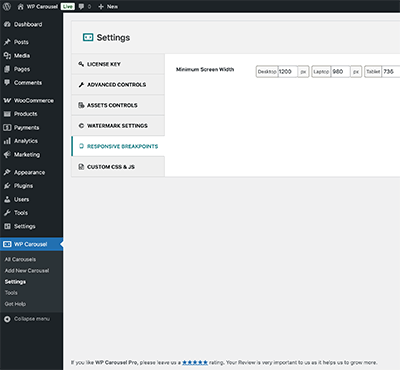Image resolution: width=400 pixels, height=370 pixels.
Task: Click the Dashboard gauge icon
Action: (x=7, y=24)
